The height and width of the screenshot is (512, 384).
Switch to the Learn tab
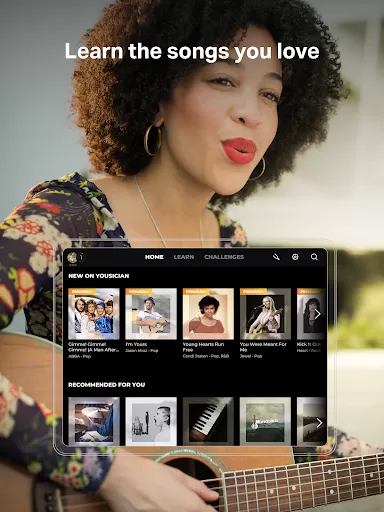[184, 257]
